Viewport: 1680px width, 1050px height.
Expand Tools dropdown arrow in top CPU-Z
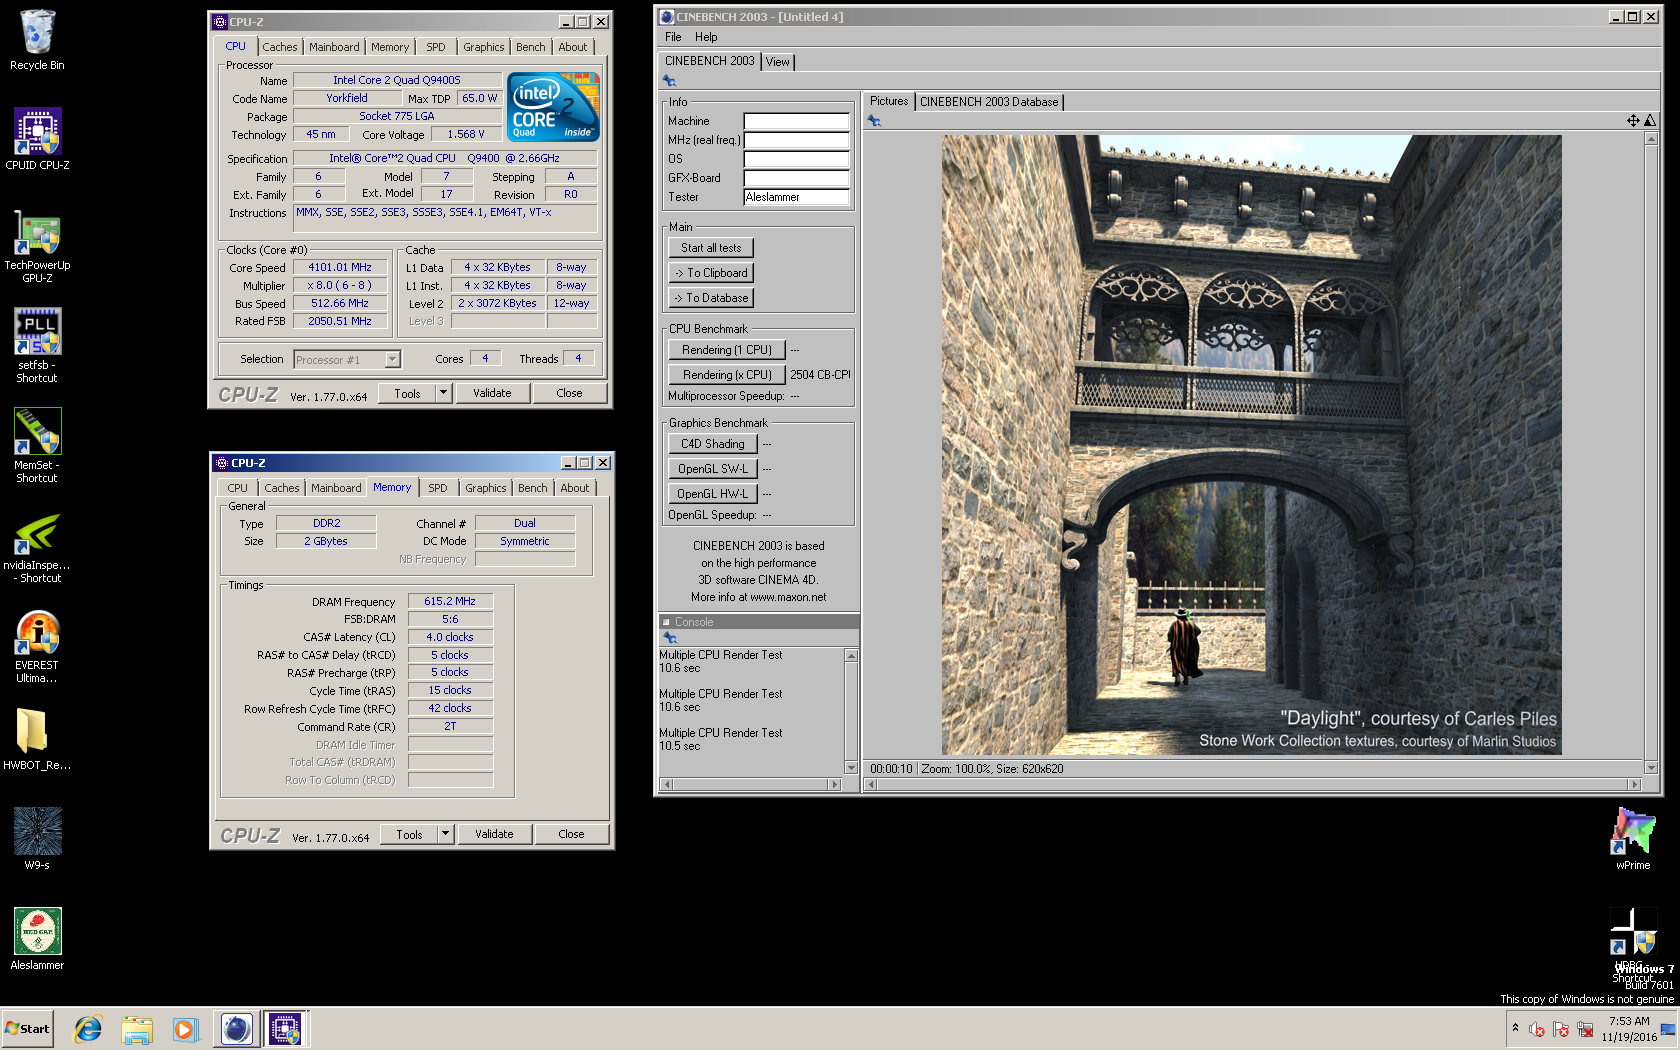click(x=443, y=393)
